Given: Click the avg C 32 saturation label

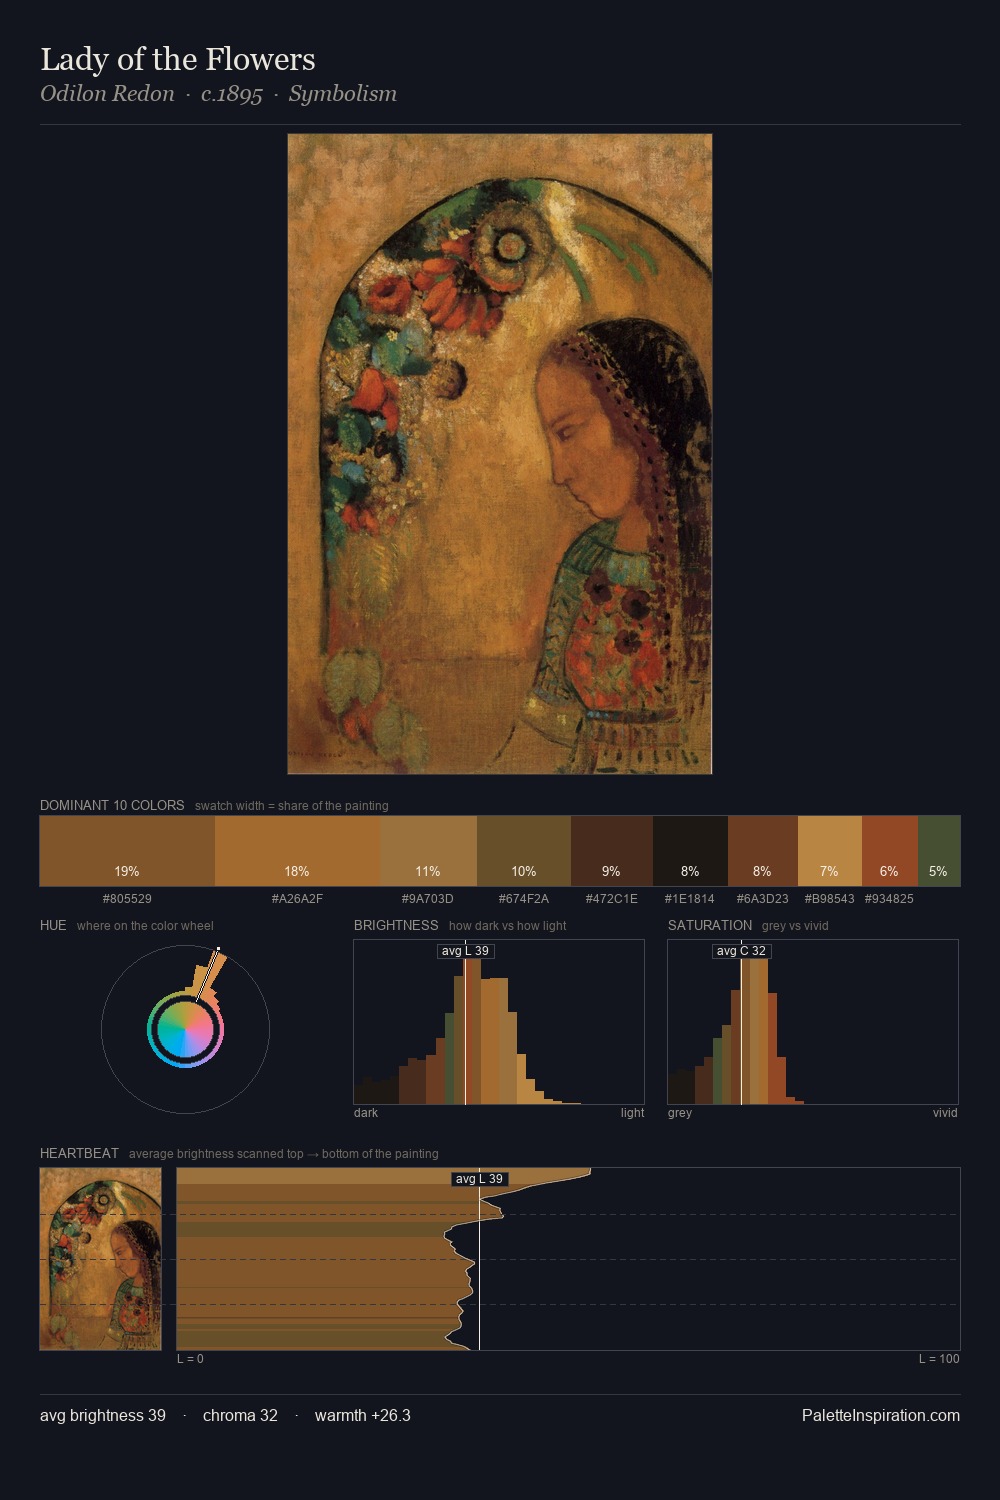Looking at the screenshot, I should 741,951.
